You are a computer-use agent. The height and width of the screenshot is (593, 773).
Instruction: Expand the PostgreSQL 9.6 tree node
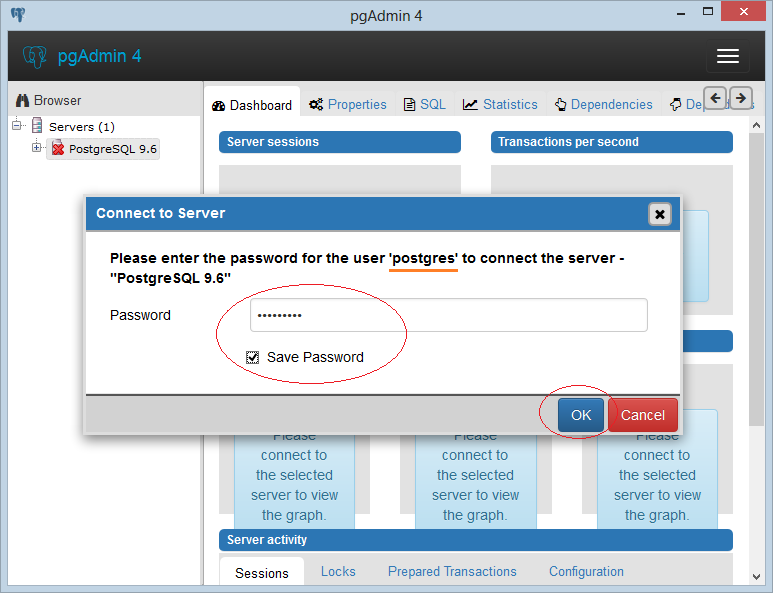coord(36,147)
